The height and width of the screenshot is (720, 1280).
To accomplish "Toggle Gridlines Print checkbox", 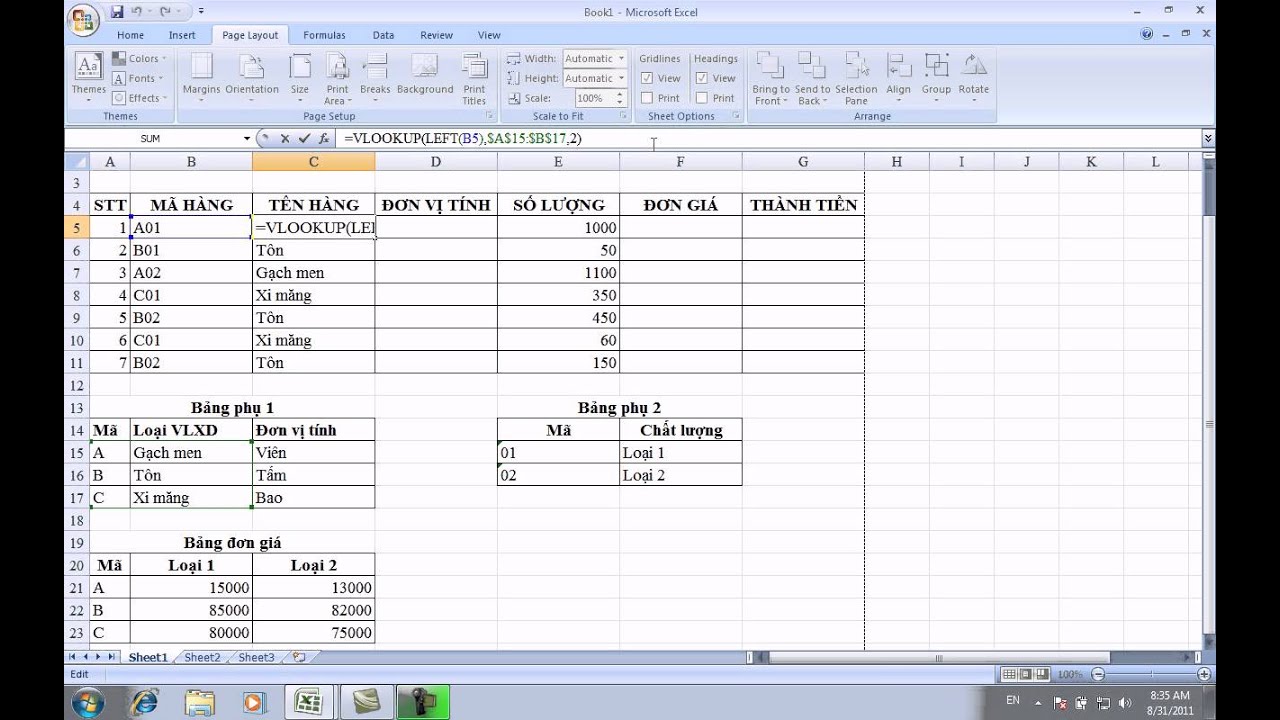I will pyautogui.click(x=647, y=98).
